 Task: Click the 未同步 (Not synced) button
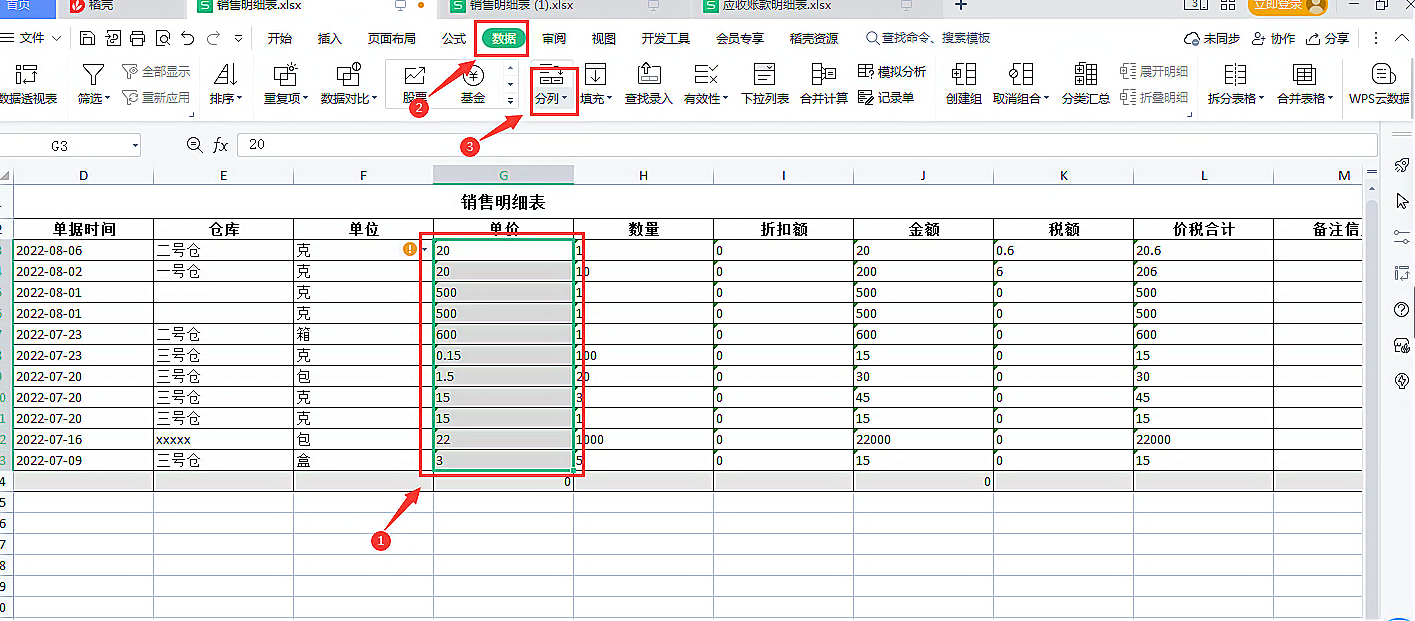[x=1212, y=39]
